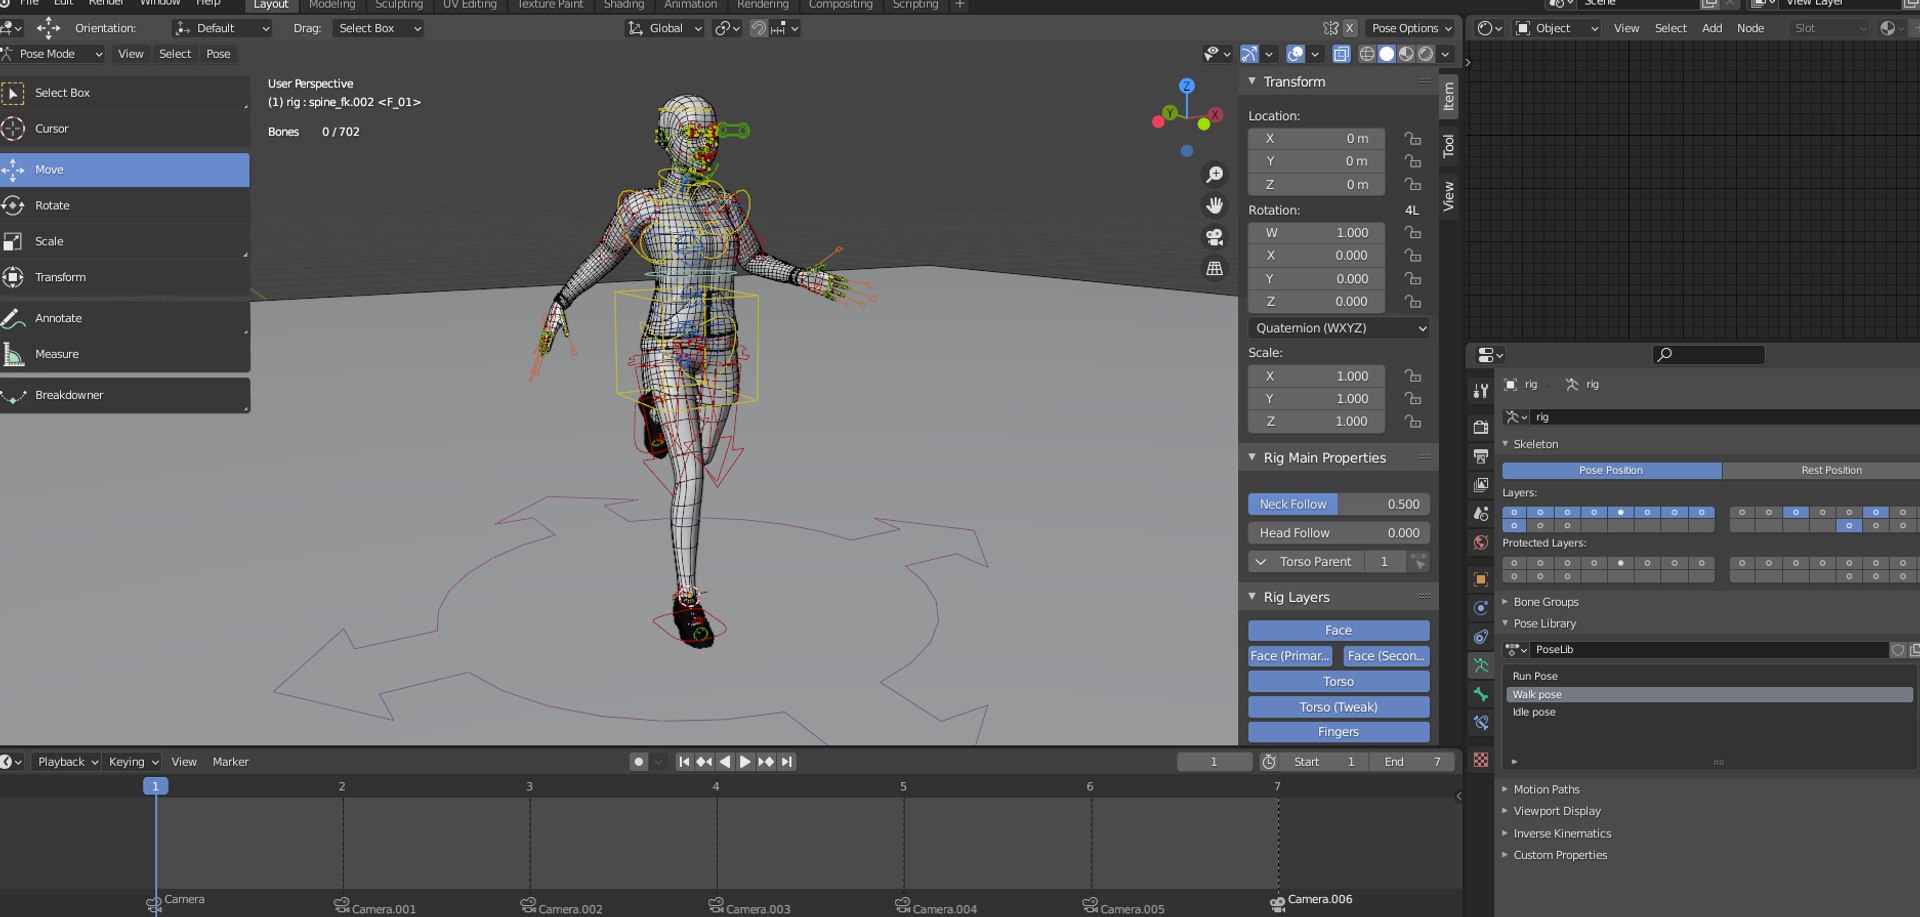Activate the Cursor tool

[x=124, y=129]
